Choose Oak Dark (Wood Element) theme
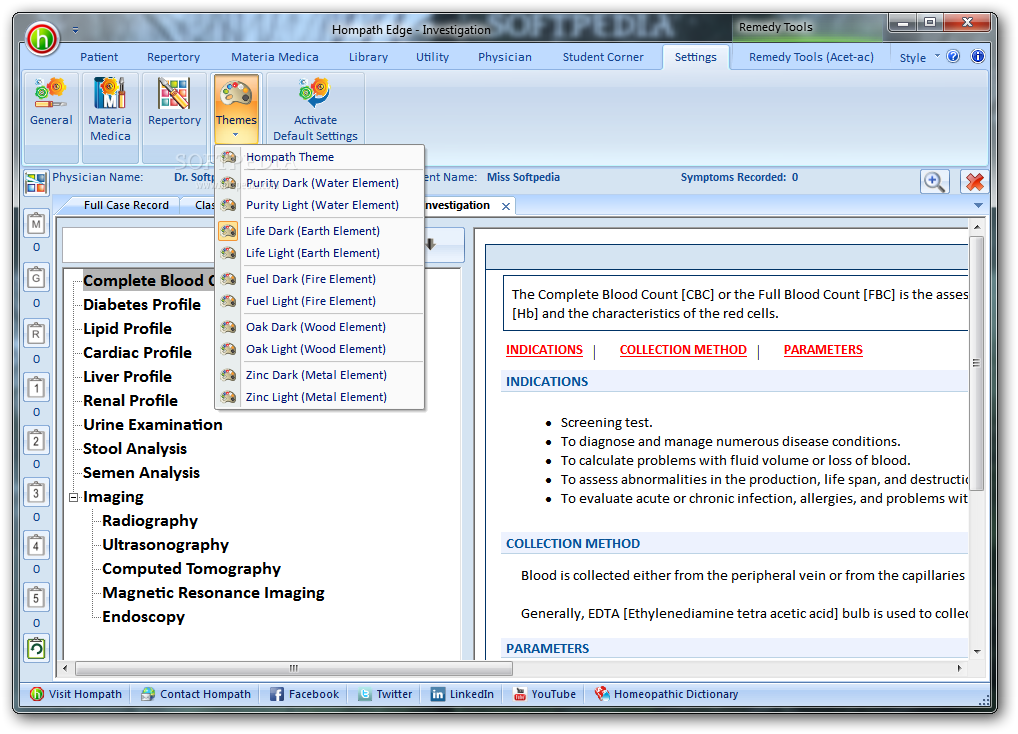 pos(319,327)
